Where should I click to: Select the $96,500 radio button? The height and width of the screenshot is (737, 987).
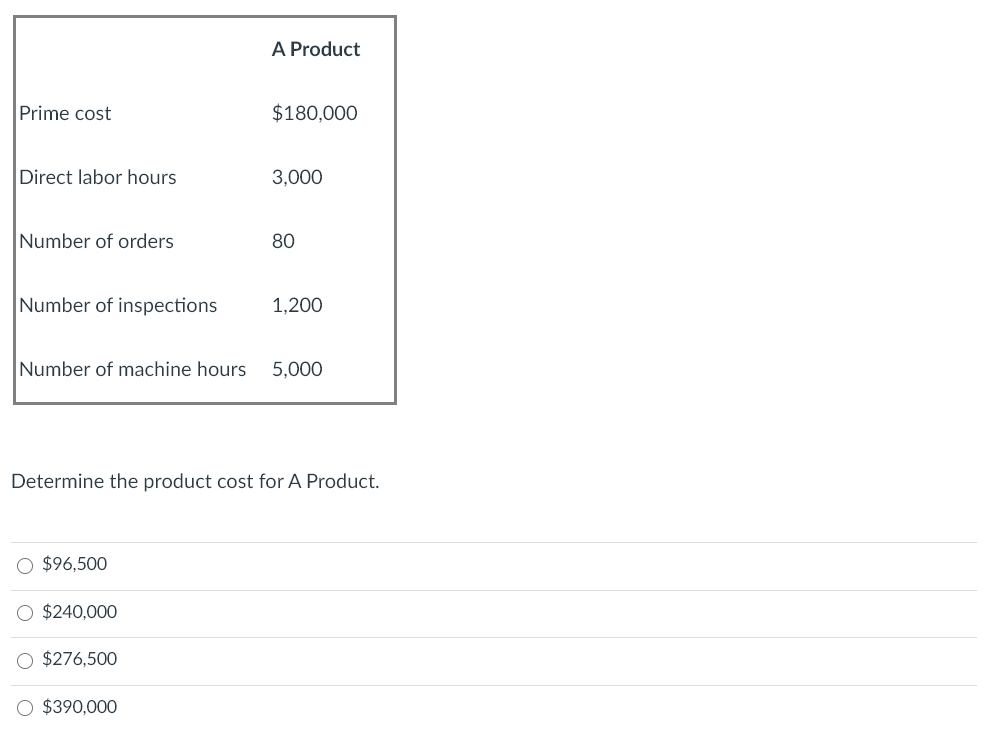point(25,565)
